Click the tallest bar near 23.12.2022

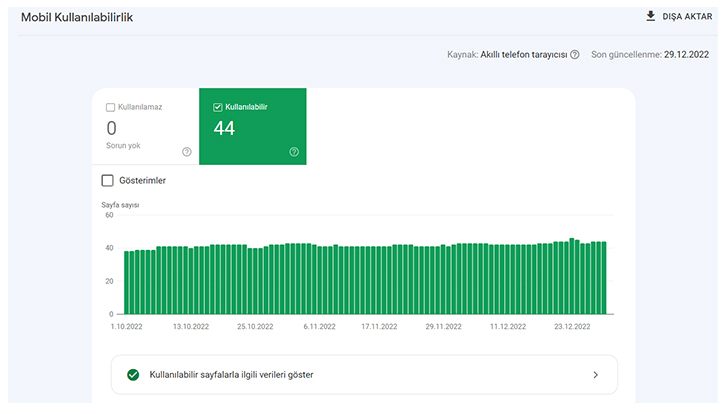(571, 276)
